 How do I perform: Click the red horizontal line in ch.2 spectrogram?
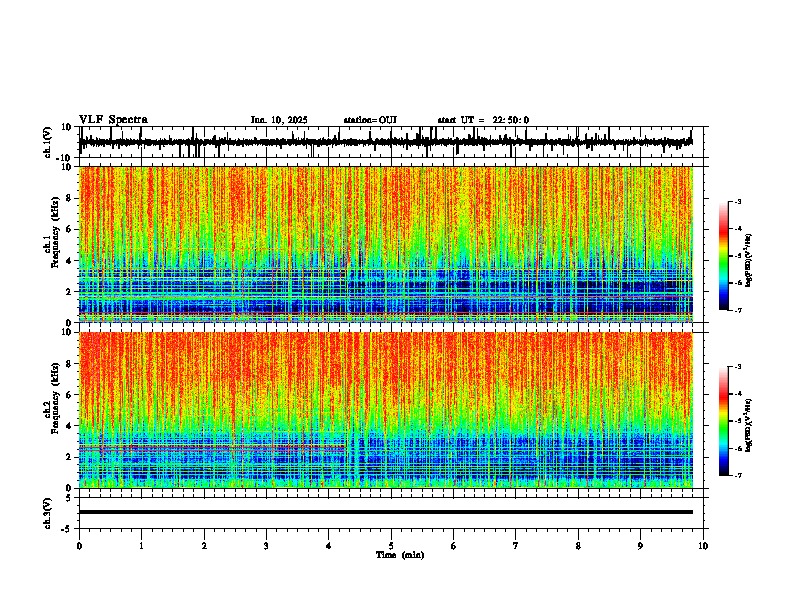[212, 447]
